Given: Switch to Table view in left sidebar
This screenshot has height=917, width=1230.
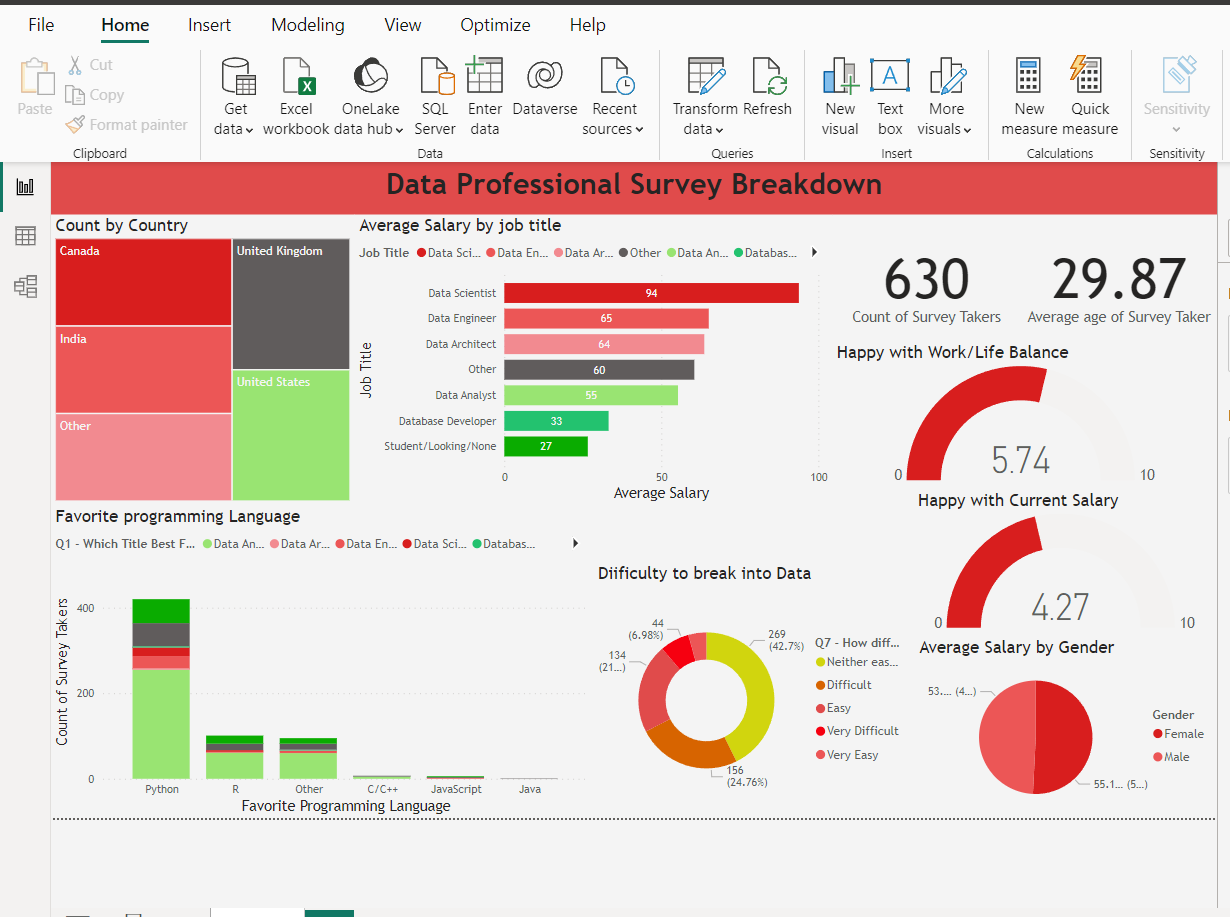Looking at the screenshot, I should click(x=25, y=235).
